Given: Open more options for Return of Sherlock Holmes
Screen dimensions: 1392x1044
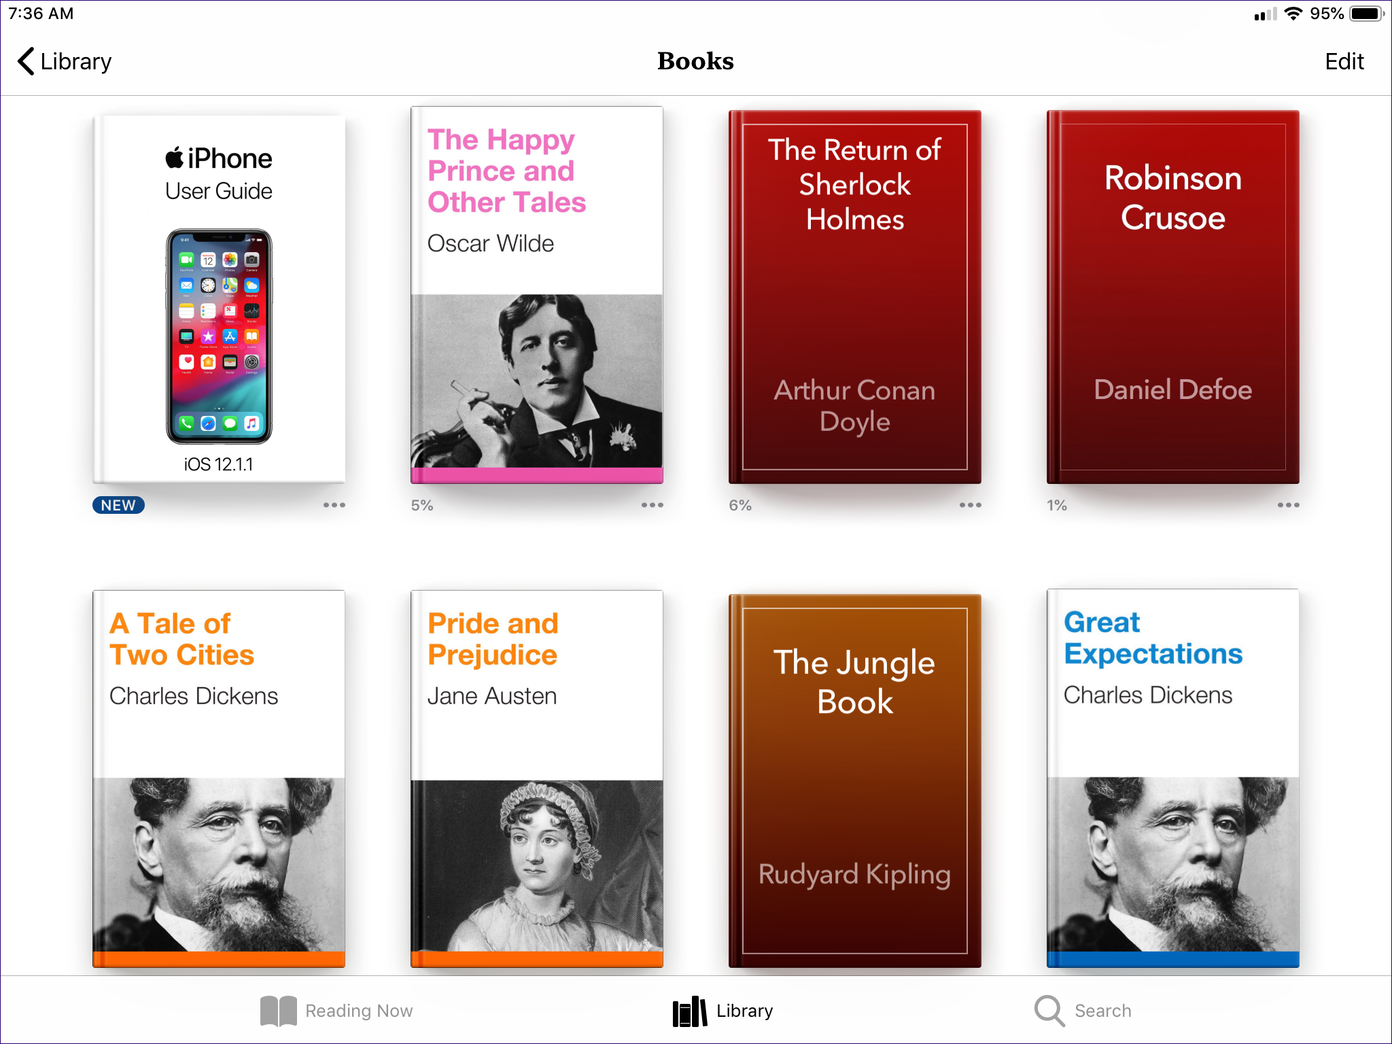Looking at the screenshot, I should point(970,505).
